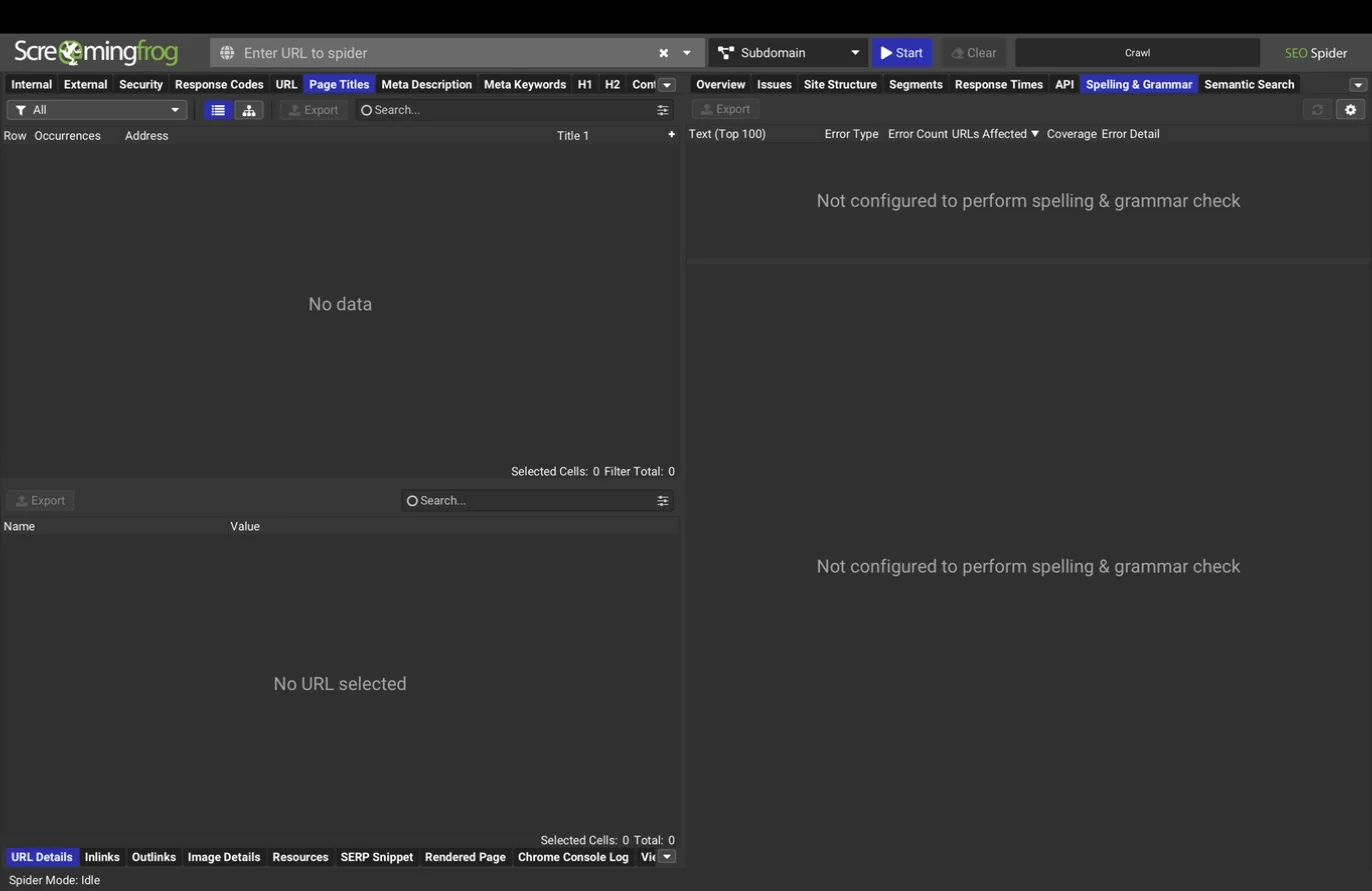Switch to the External tab
Image resolution: width=1372 pixels, height=891 pixels.
pos(85,85)
